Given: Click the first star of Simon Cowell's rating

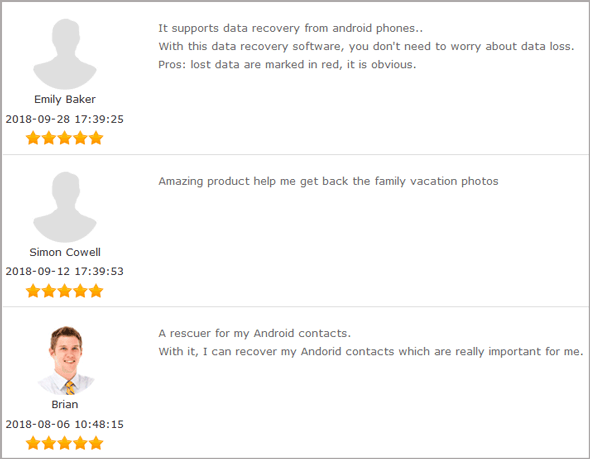Looking at the screenshot, I should point(33,291).
